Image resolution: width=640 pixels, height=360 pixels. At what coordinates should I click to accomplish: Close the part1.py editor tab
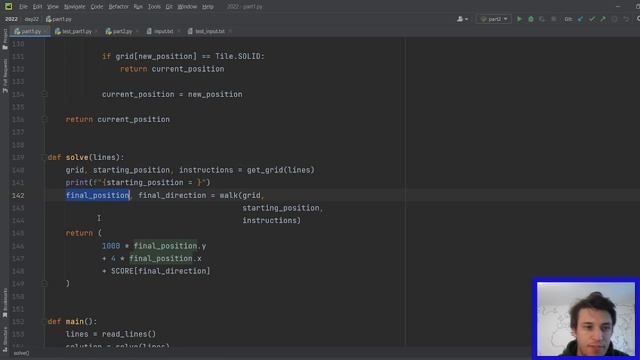[x=45, y=31]
